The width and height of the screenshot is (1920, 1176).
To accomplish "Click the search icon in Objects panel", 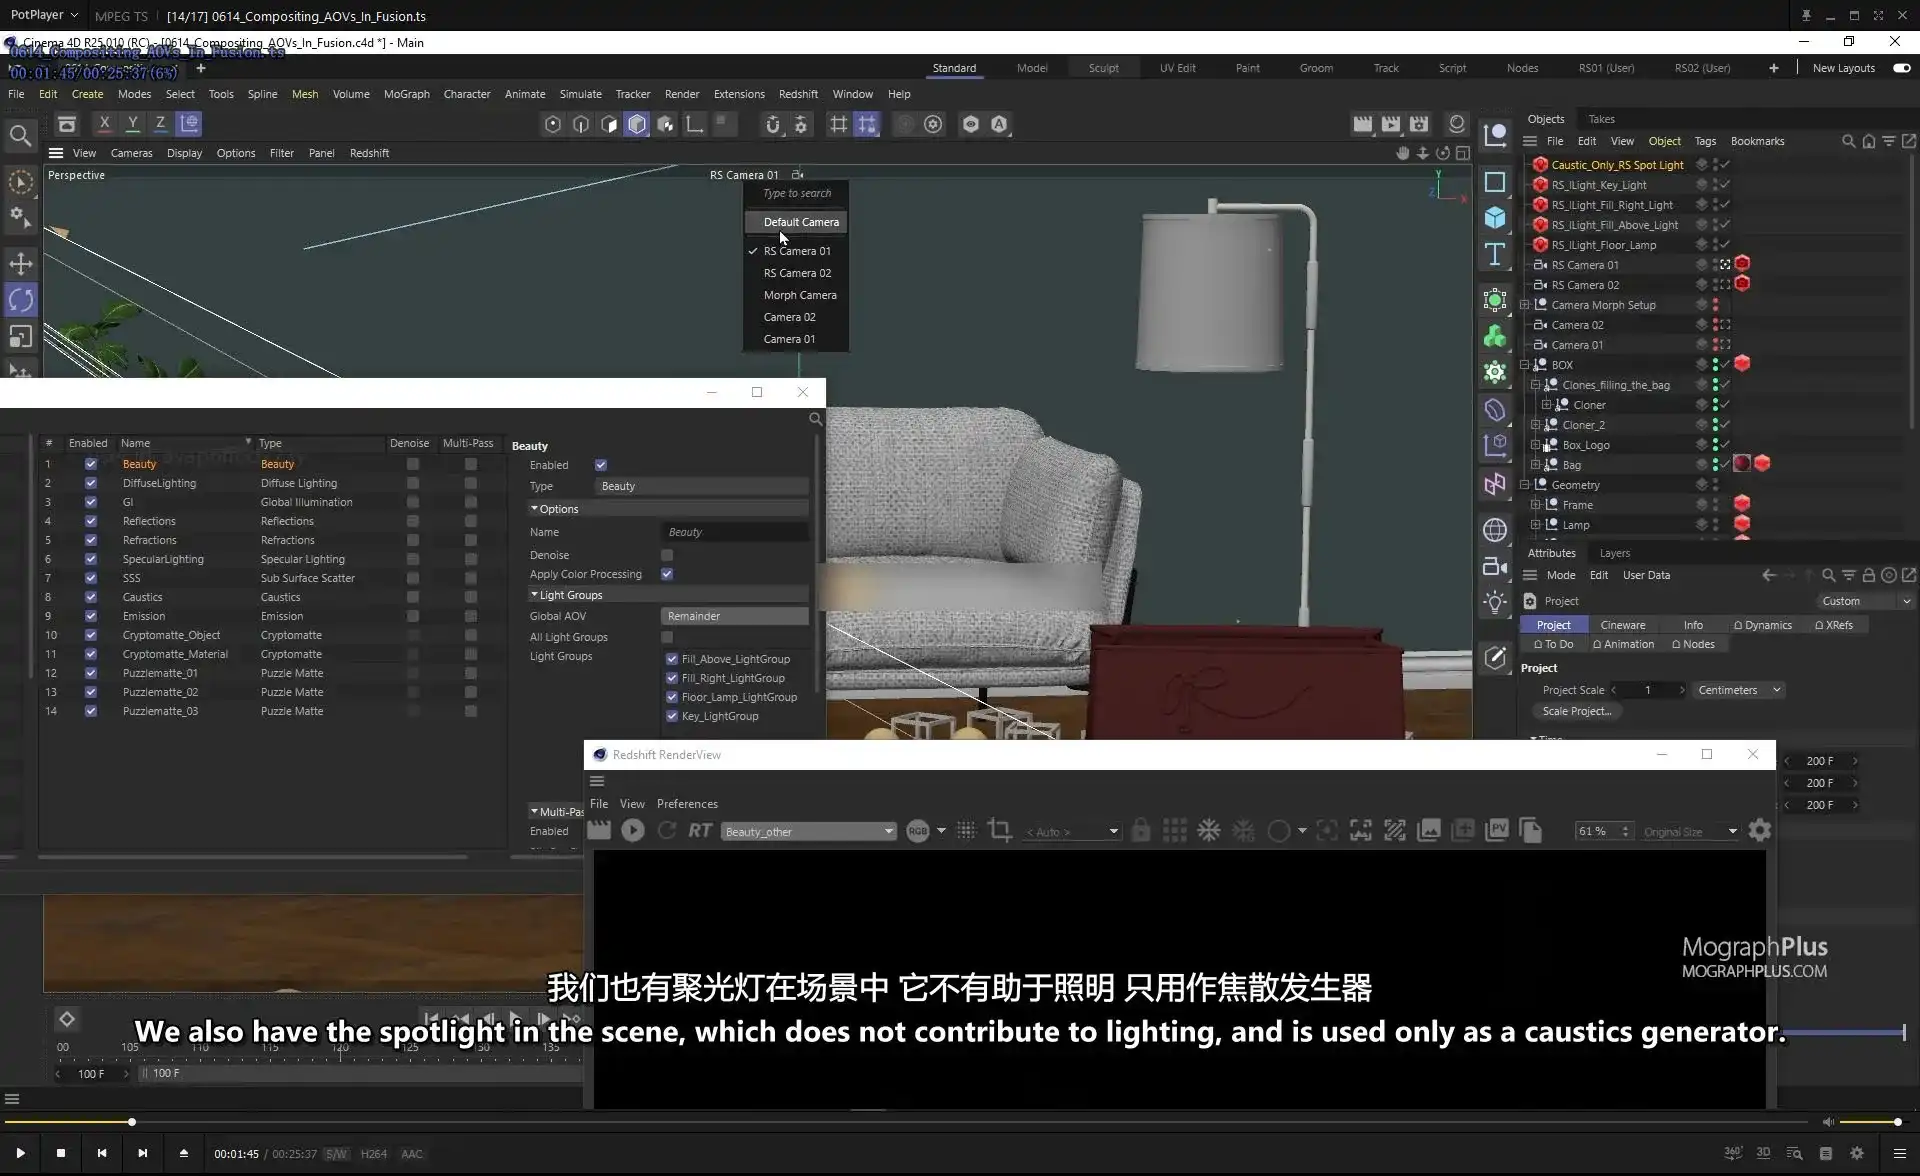I will pyautogui.click(x=1847, y=141).
